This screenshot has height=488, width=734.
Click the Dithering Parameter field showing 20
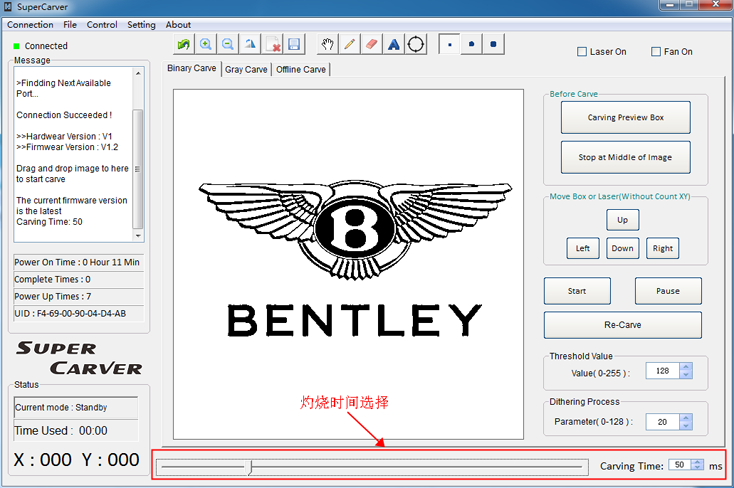coord(663,422)
